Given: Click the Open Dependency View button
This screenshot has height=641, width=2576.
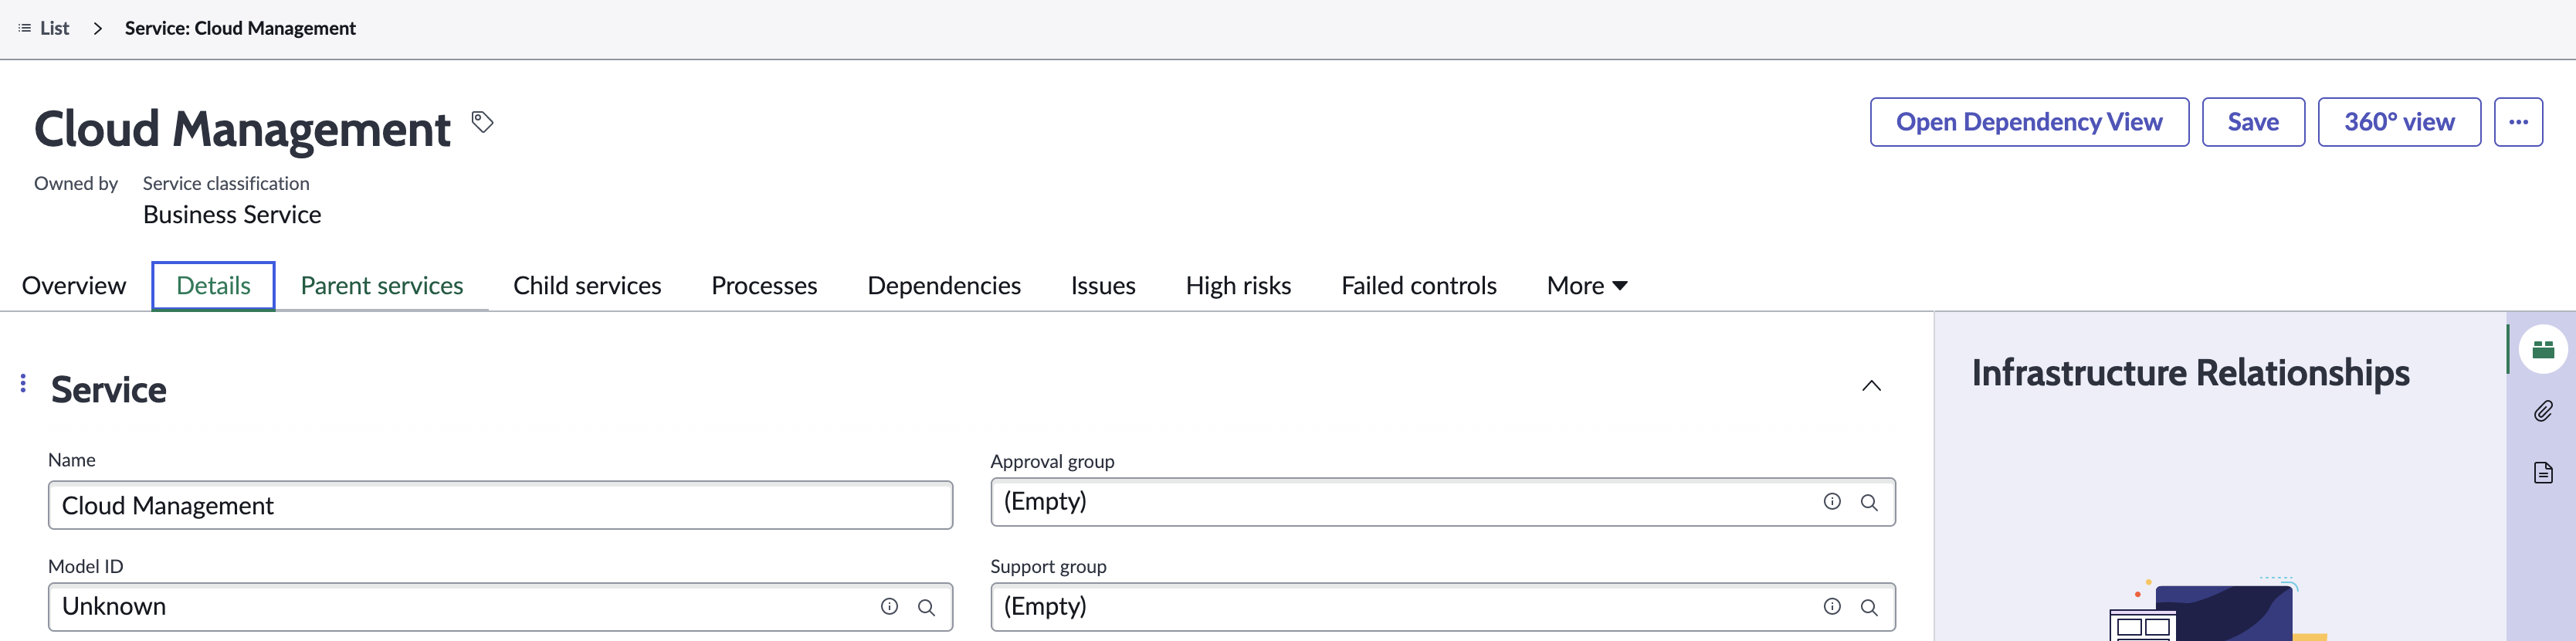Looking at the screenshot, I should [2028, 122].
